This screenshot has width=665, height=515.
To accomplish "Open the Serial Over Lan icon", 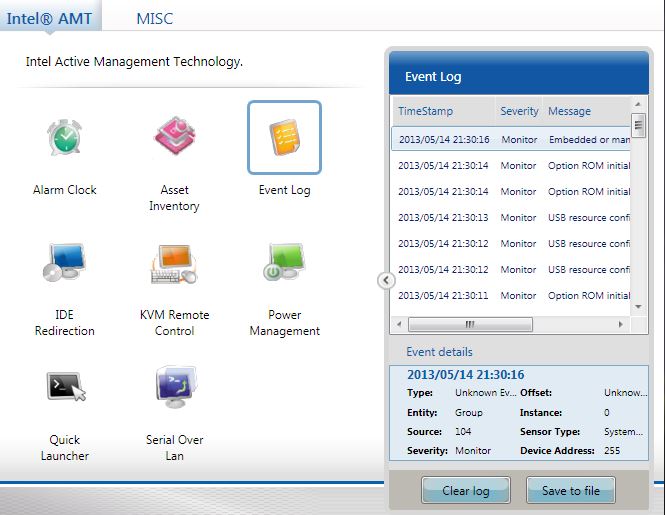I will pyautogui.click(x=176, y=386).
